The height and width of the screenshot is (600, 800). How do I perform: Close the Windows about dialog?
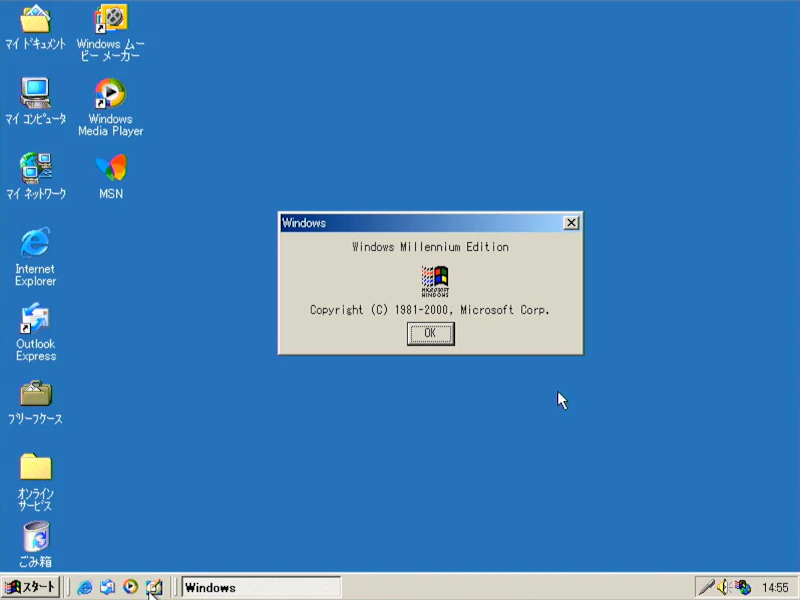571,223
